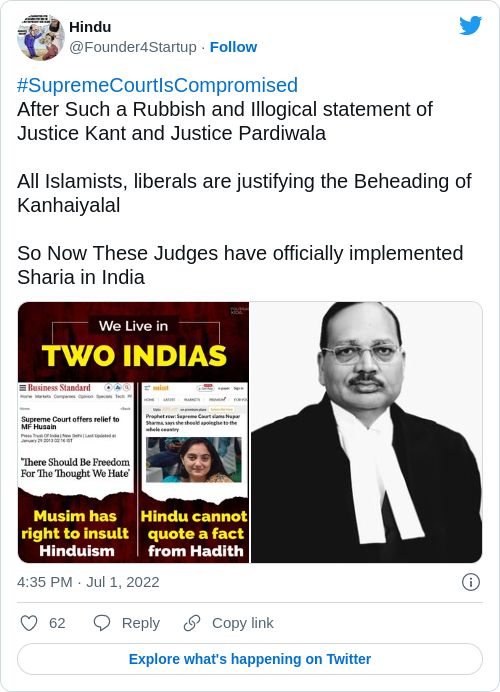Follow the @Founder4Startup account

(x=233, y=47)
